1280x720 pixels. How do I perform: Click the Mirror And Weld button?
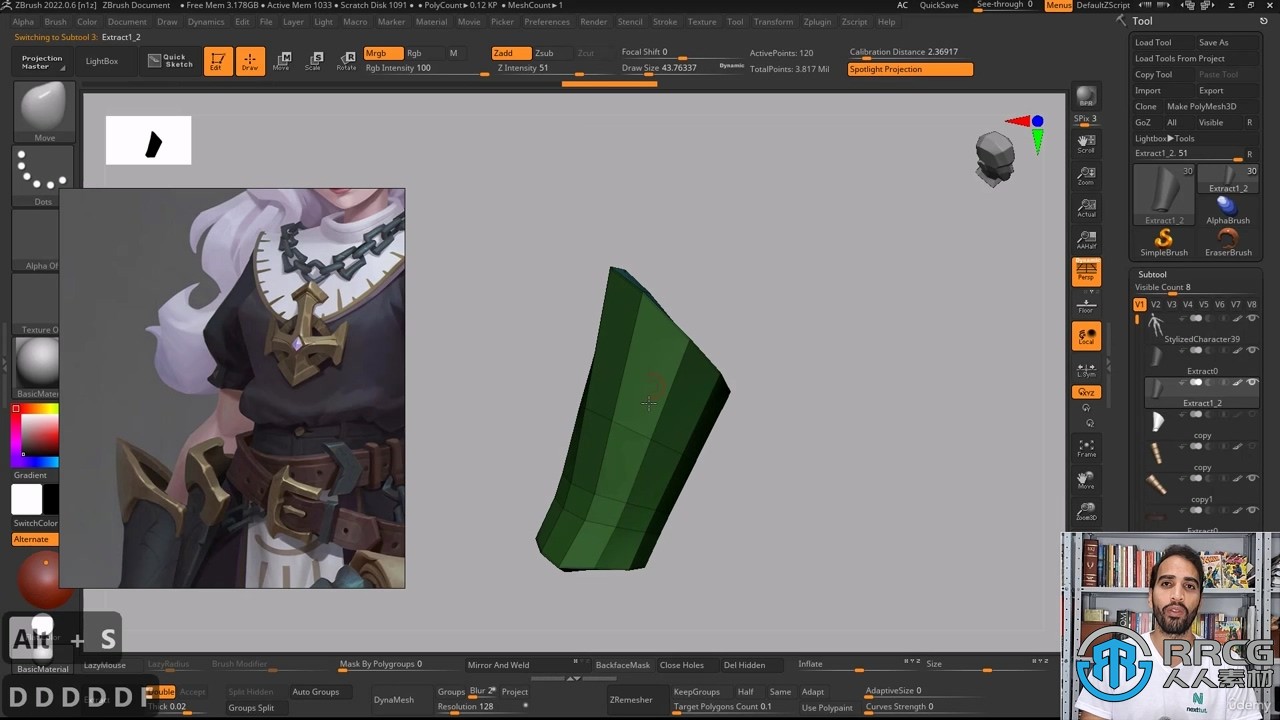(x=499, y=665)
